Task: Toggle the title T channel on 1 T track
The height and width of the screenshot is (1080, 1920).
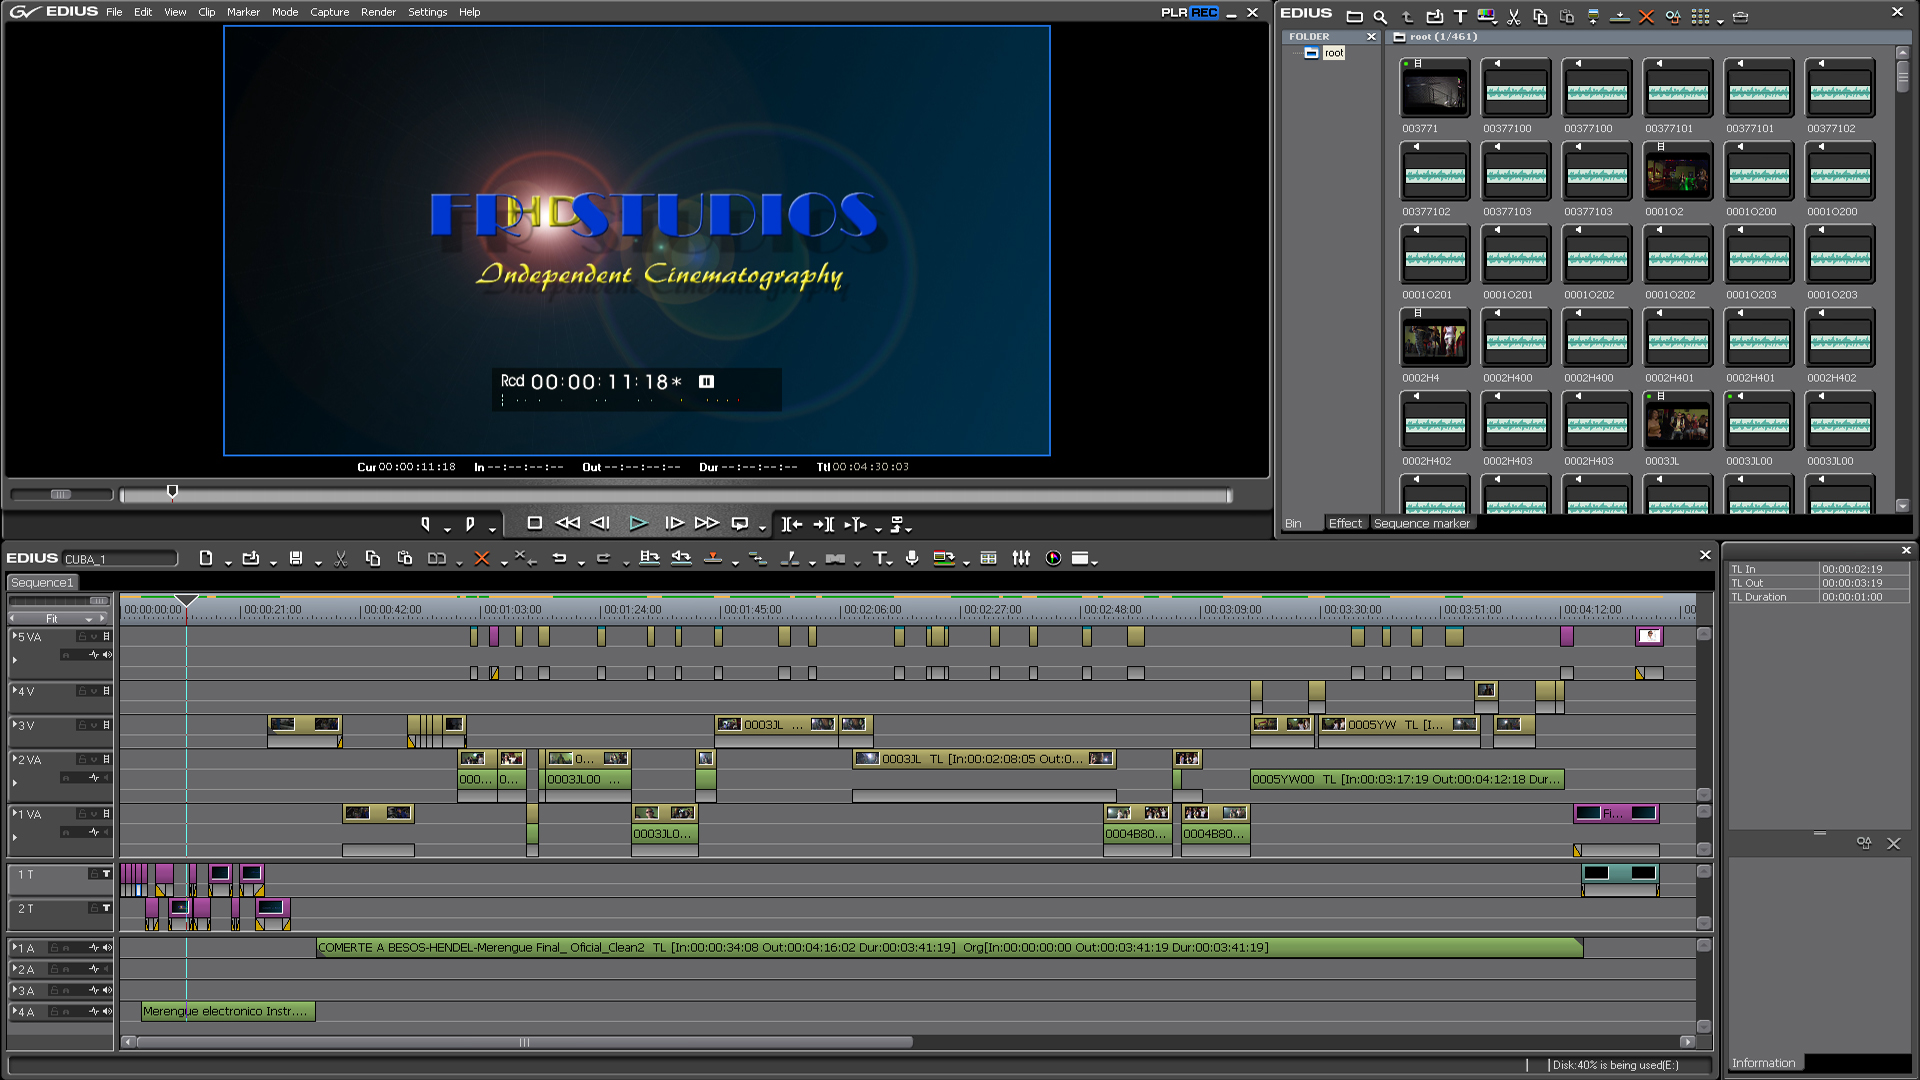Action: point(106,874)
